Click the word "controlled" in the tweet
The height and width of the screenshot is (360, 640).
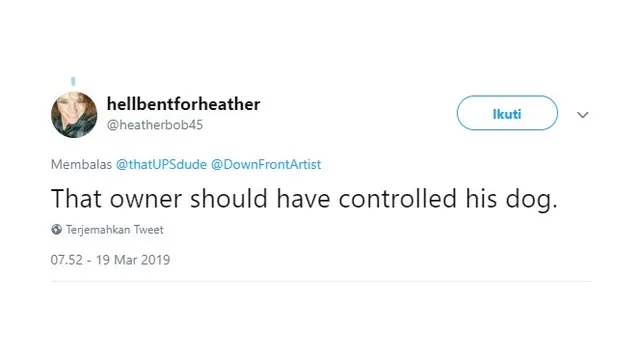[398, 199]
